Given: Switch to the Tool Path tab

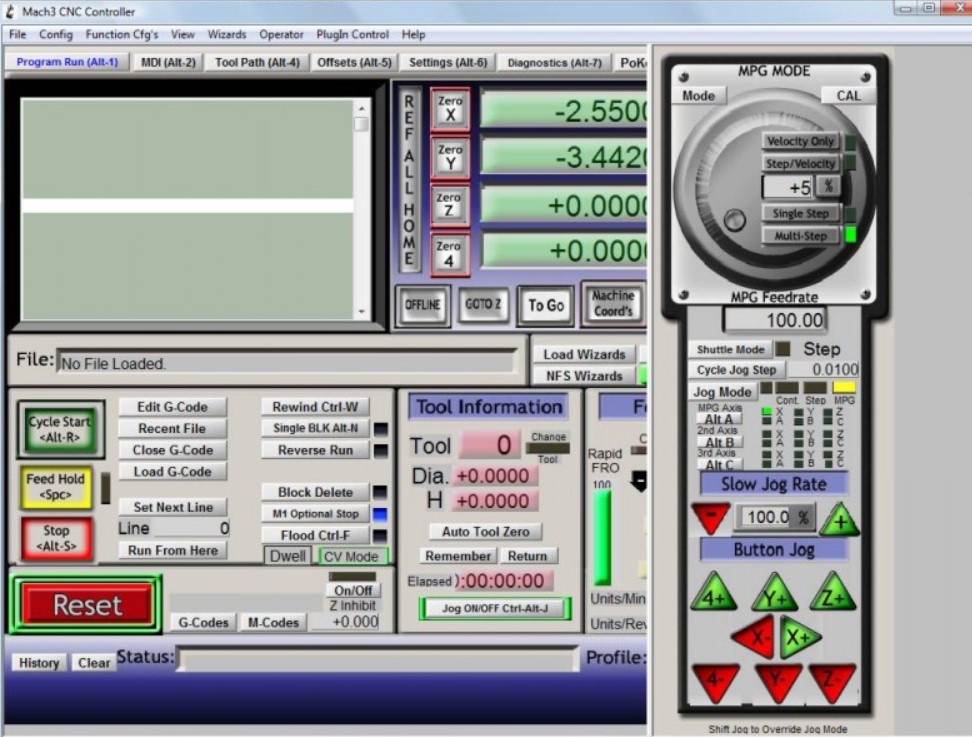Looking at the screenshot, I should click(256, 61).
